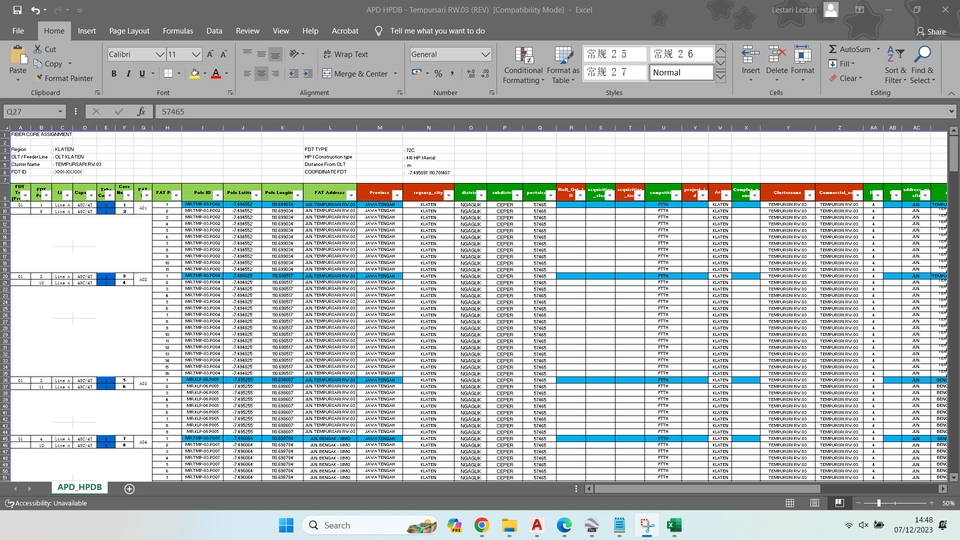Switch to Page Break Preview in the status bar
960x540 pixels.
839,503
